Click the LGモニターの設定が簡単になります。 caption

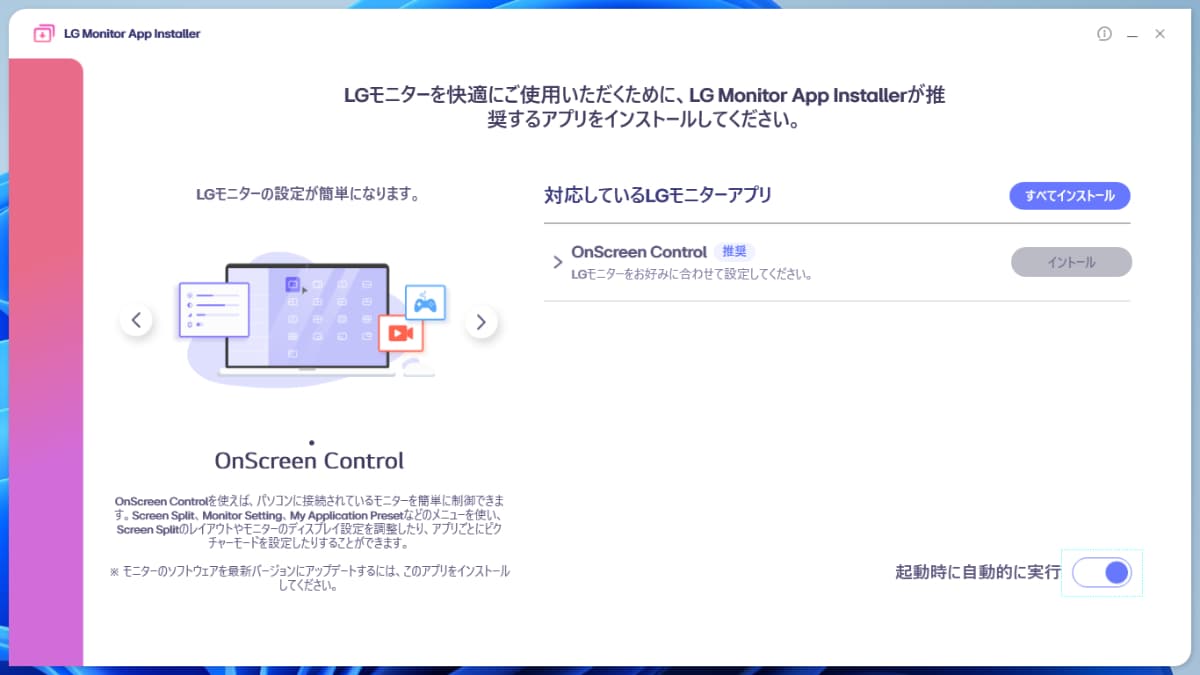[x=308, y=195]
